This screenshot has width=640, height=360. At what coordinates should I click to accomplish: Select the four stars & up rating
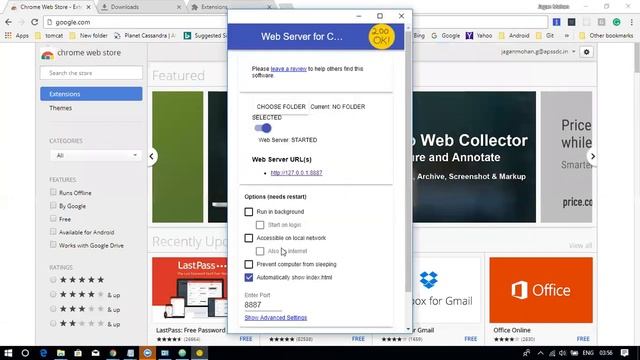click(53, 294)
